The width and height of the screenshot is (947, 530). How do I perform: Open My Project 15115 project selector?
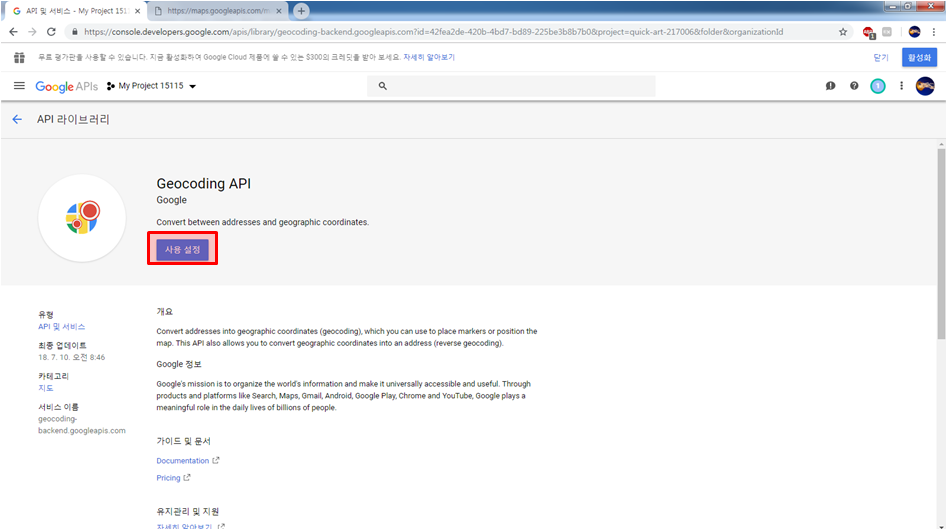pos(152,86)
